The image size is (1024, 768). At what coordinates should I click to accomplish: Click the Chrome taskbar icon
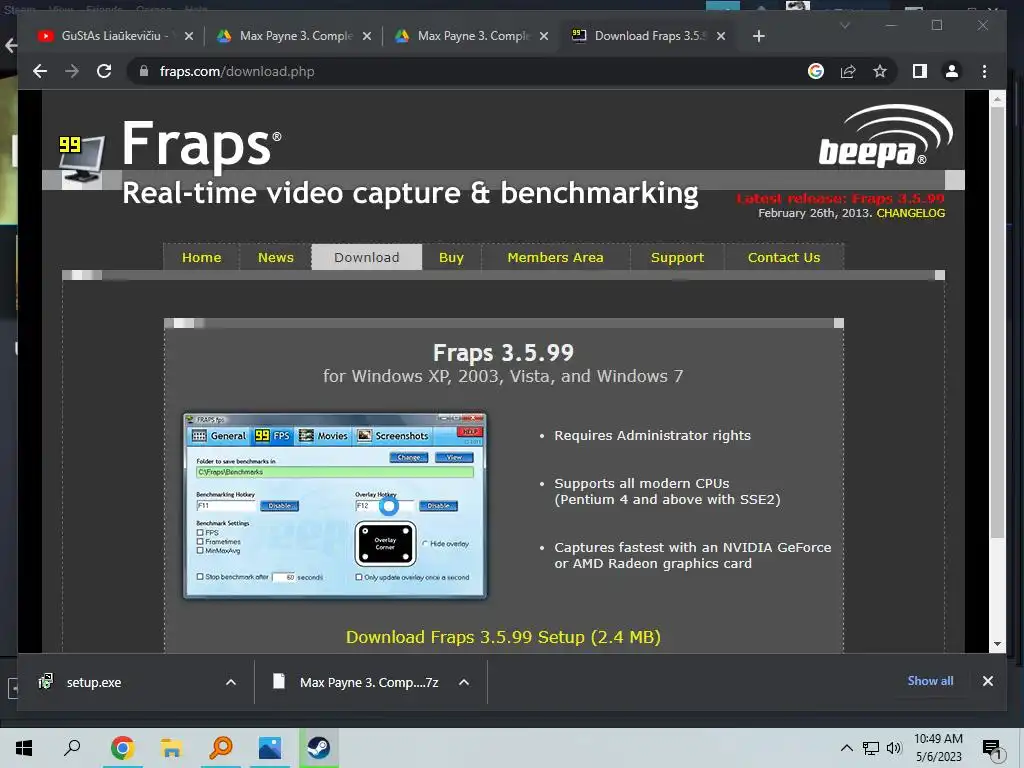point(122,748)
